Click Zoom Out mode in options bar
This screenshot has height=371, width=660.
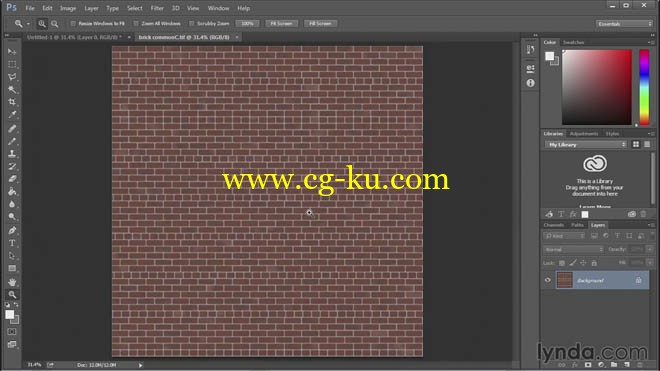pyautogui.click(x=55, y=24)
